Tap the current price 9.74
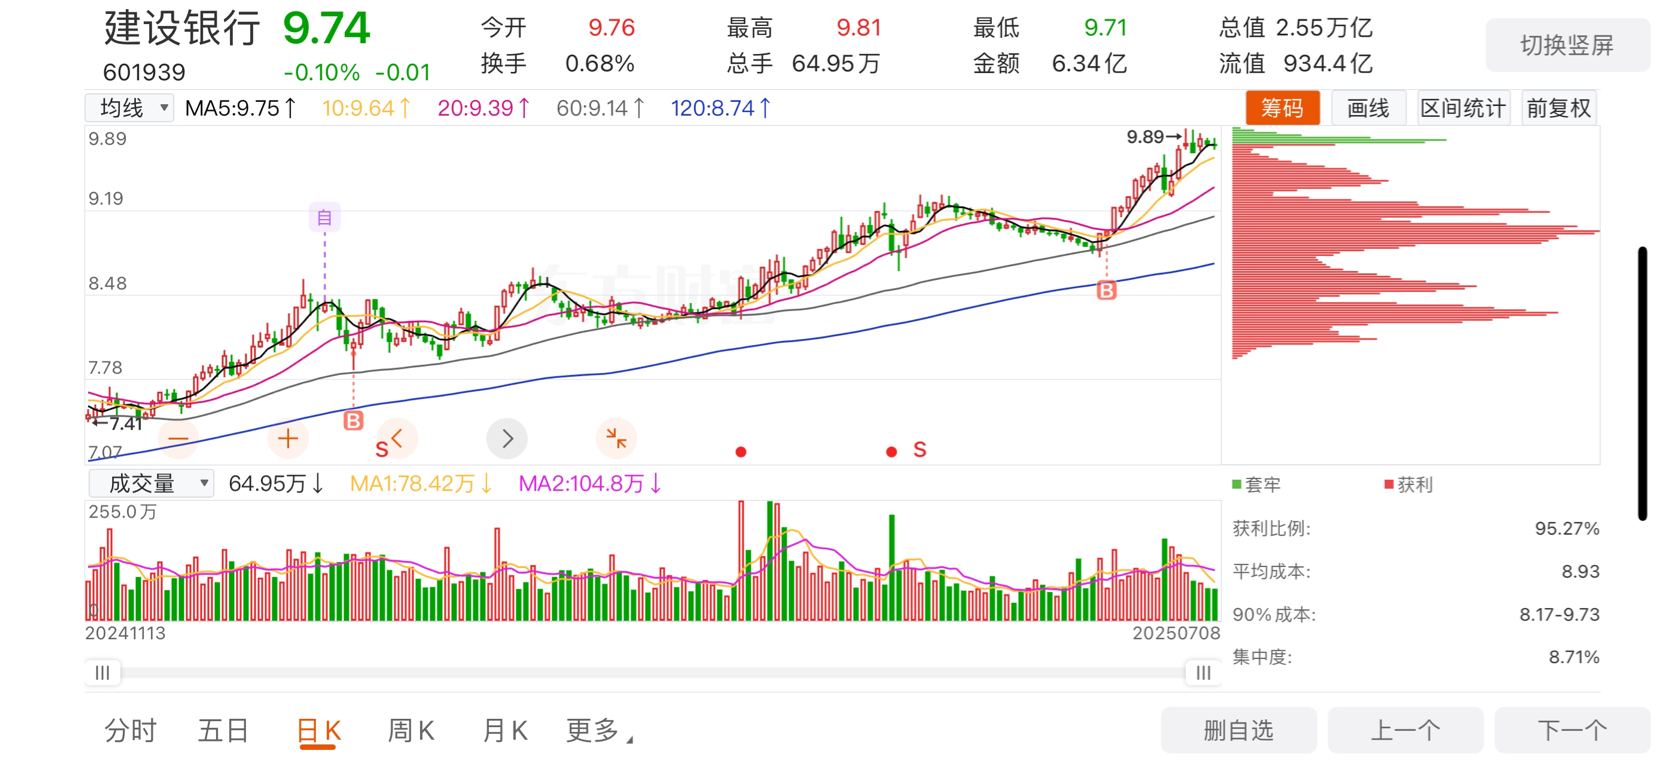Viewport: 1662px width, 768px height. point(327,28)
